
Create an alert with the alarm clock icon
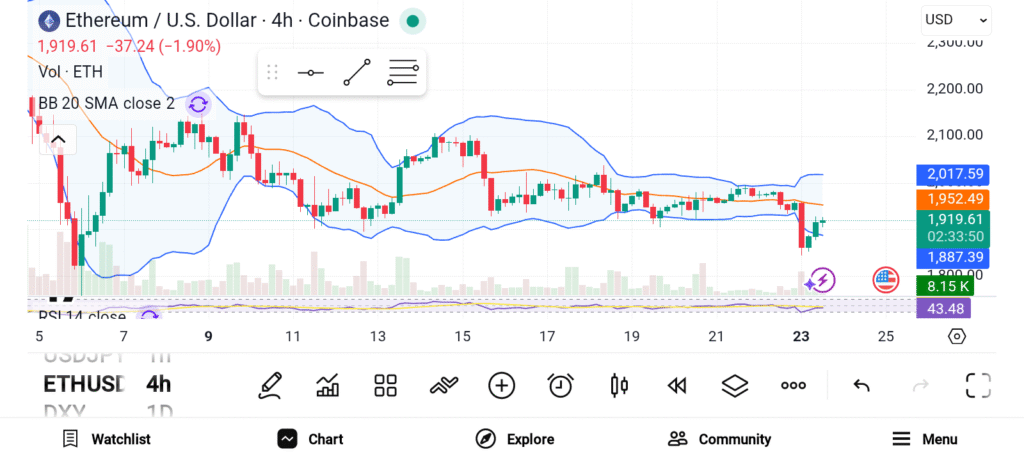pyautogui.click(x=560, y=385)
